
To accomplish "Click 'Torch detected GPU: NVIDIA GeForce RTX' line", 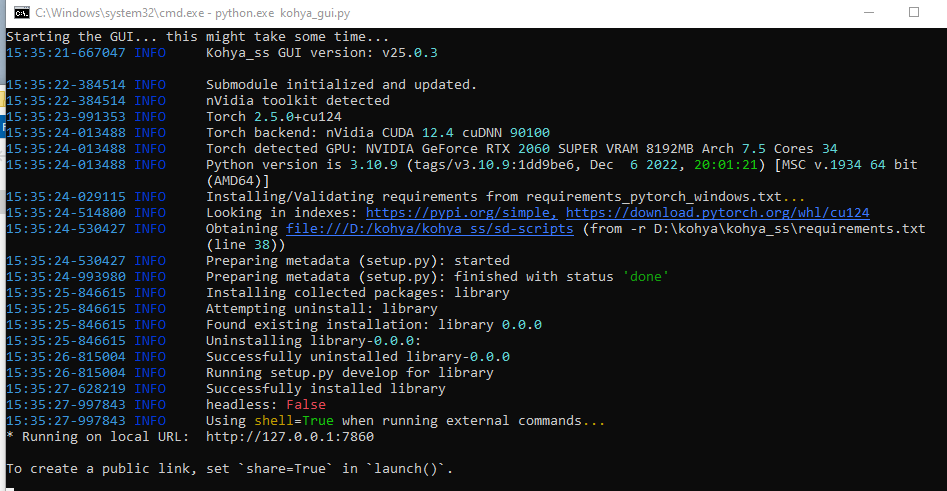I will pos(522,149).
